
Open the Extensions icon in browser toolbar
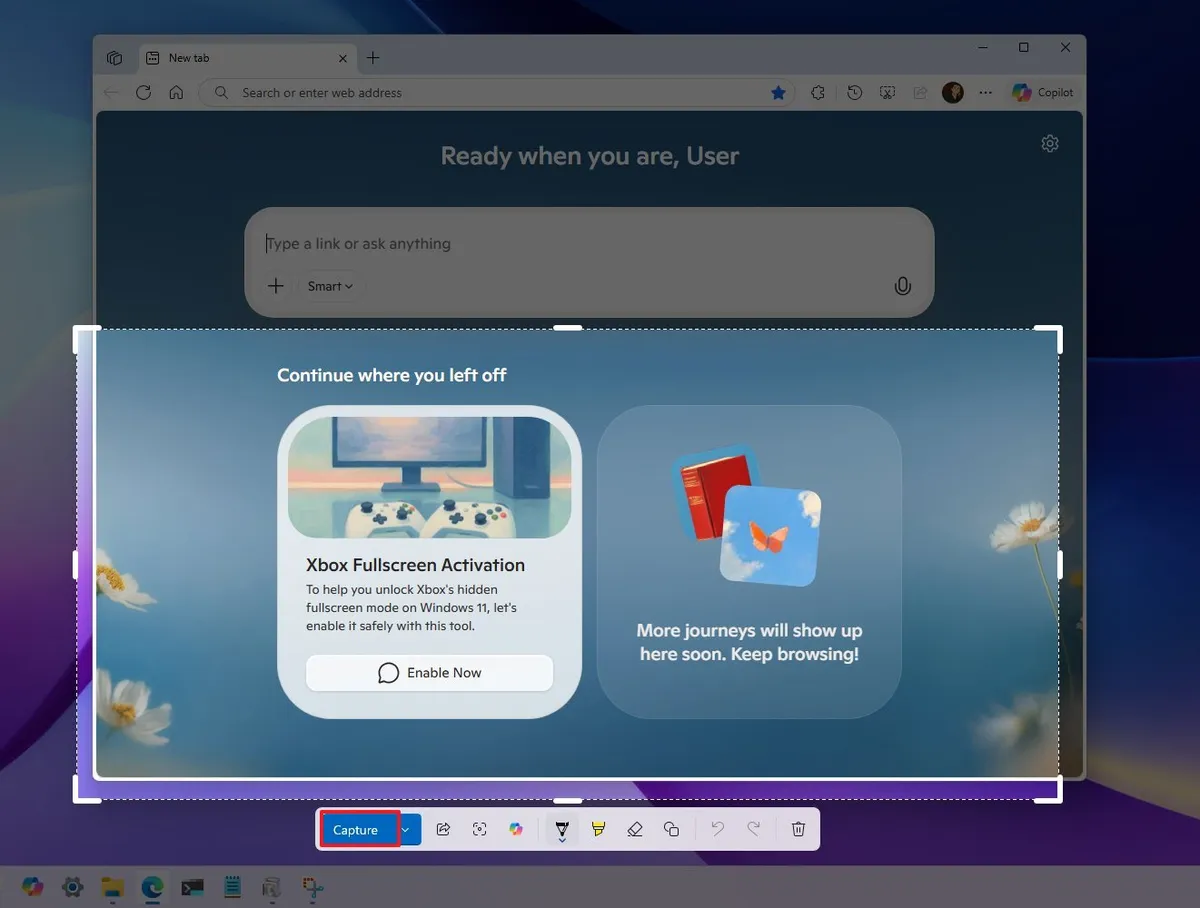tap(817, 92)
